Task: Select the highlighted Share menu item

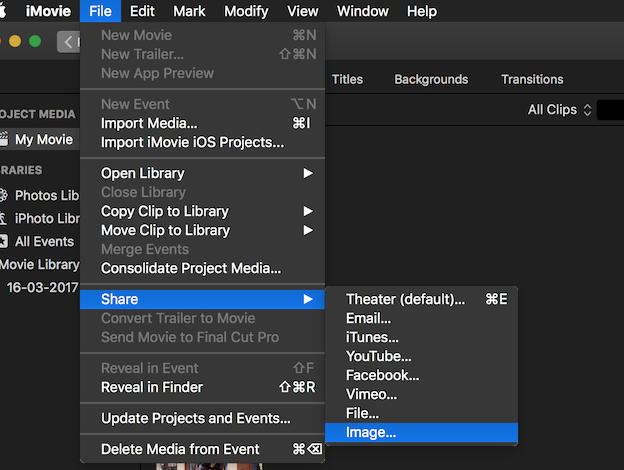Action: coord(202,299)
